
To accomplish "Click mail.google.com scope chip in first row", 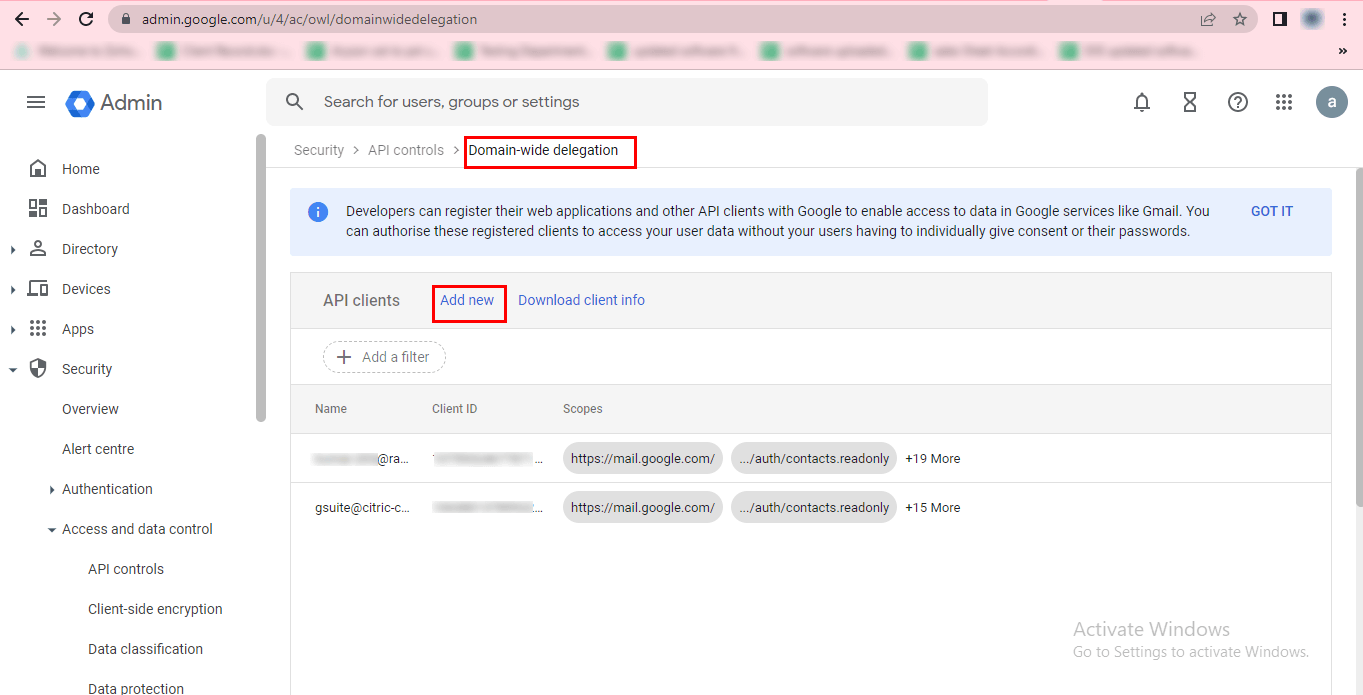I will pos(642,458).
